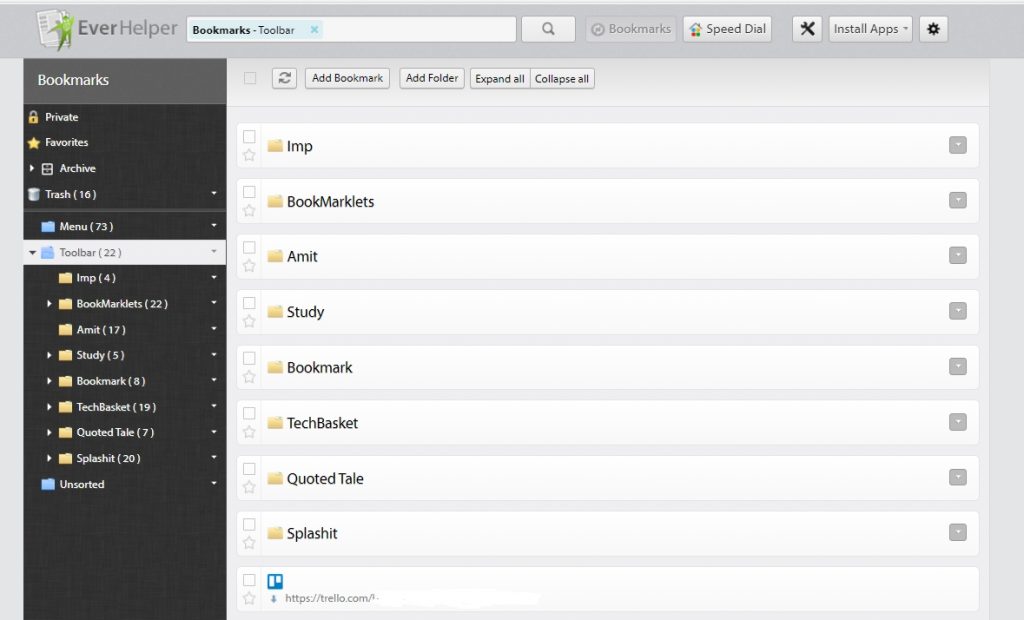Remove the Bookmarks - Toolbar search tag
This screenshot has height=620, width=1024.
pyautogui.click(x=314, y=30)
